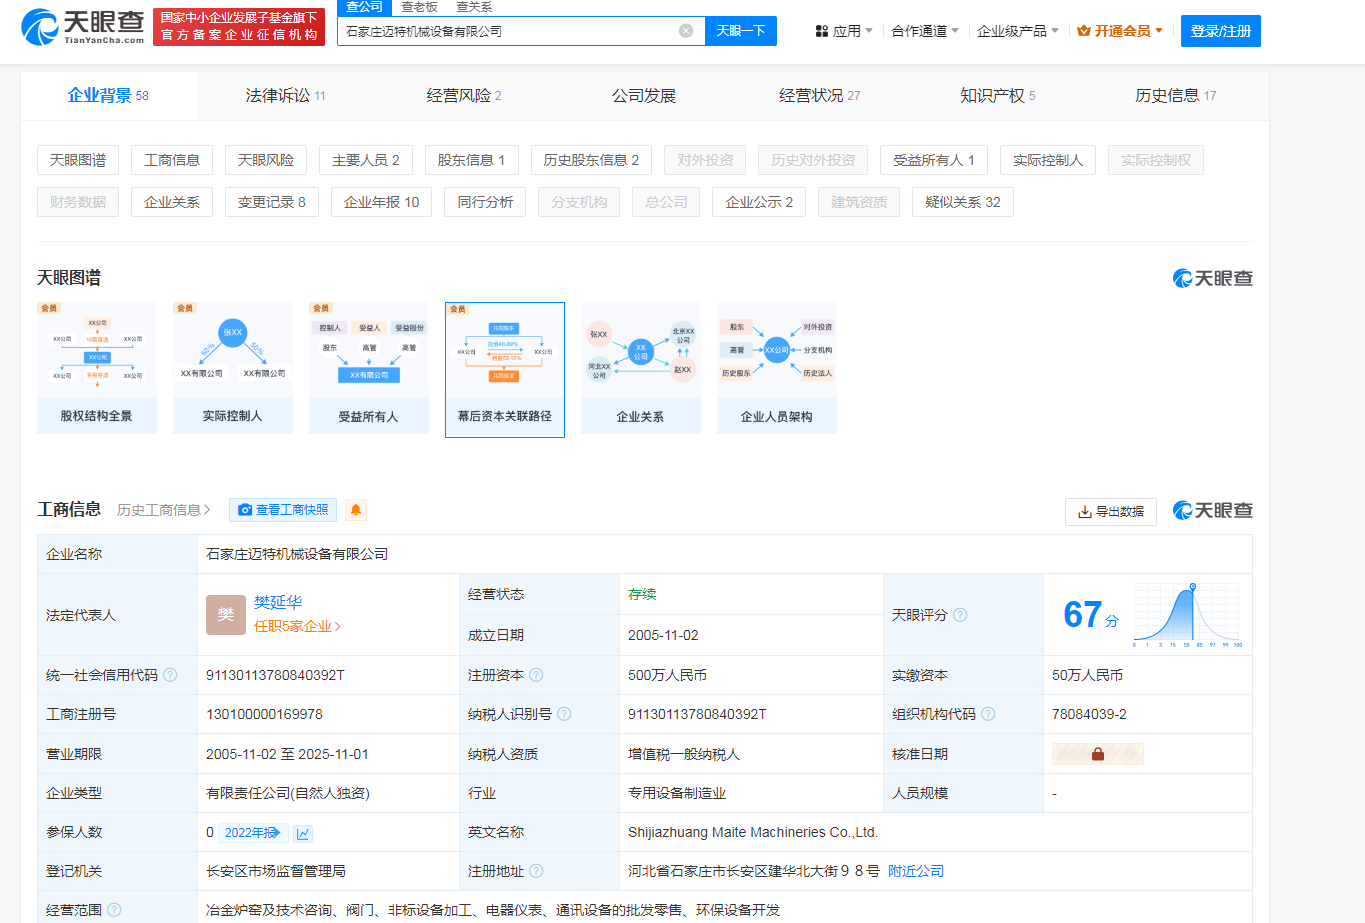
Task: Click the help icon next to 统一社会信用代码
Action: [171, 675]
